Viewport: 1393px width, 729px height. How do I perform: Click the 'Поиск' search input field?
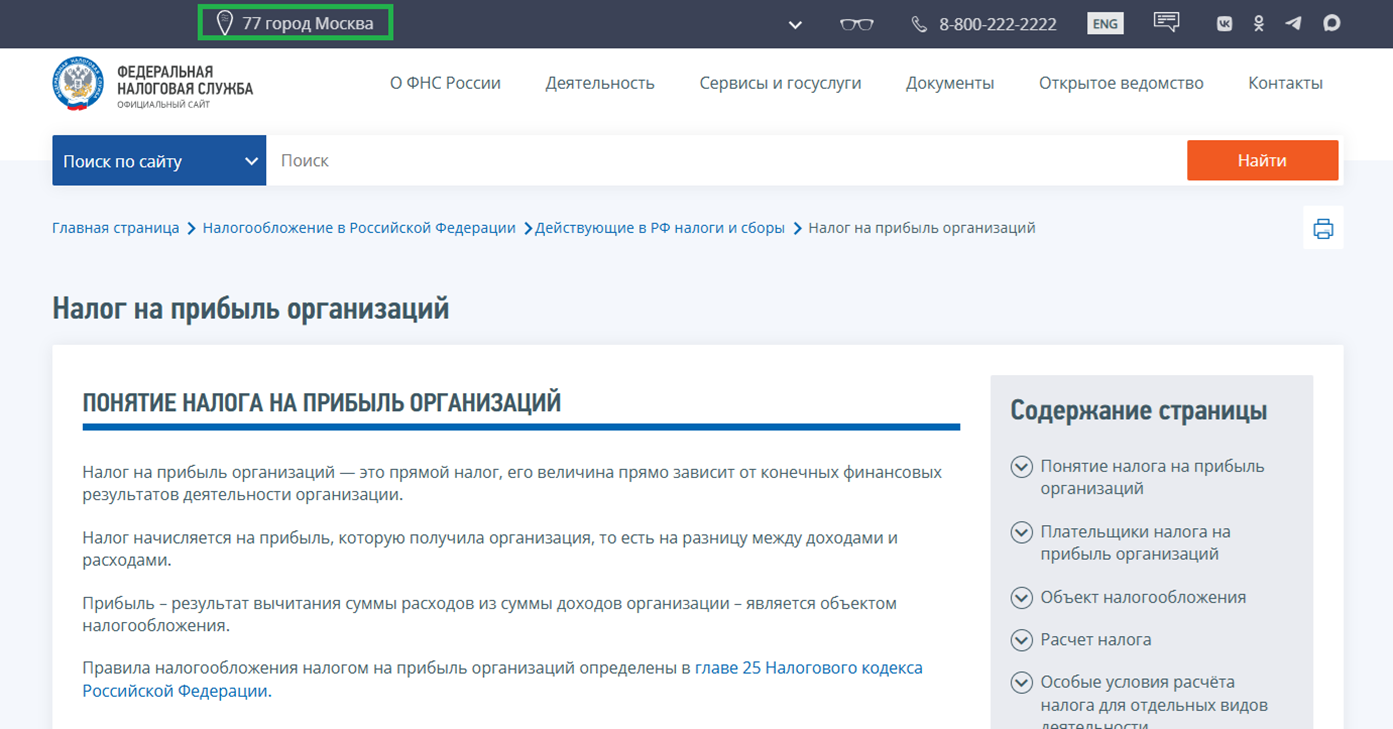click(x=726, y=161)
